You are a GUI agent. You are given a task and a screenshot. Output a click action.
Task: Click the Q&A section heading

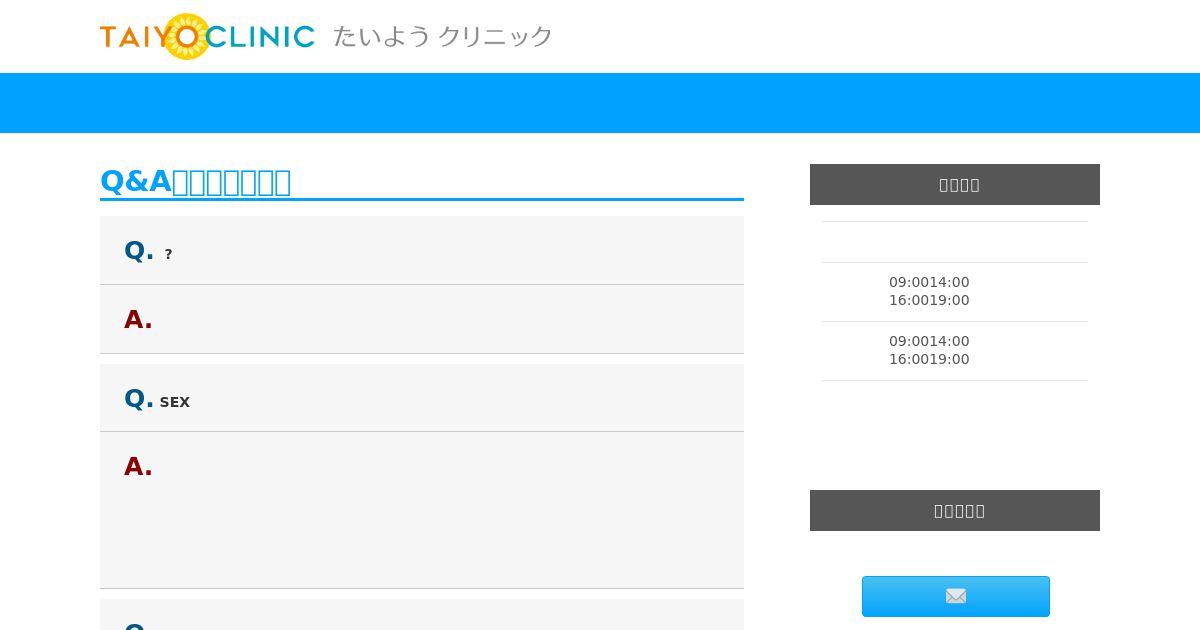[196, 181]
